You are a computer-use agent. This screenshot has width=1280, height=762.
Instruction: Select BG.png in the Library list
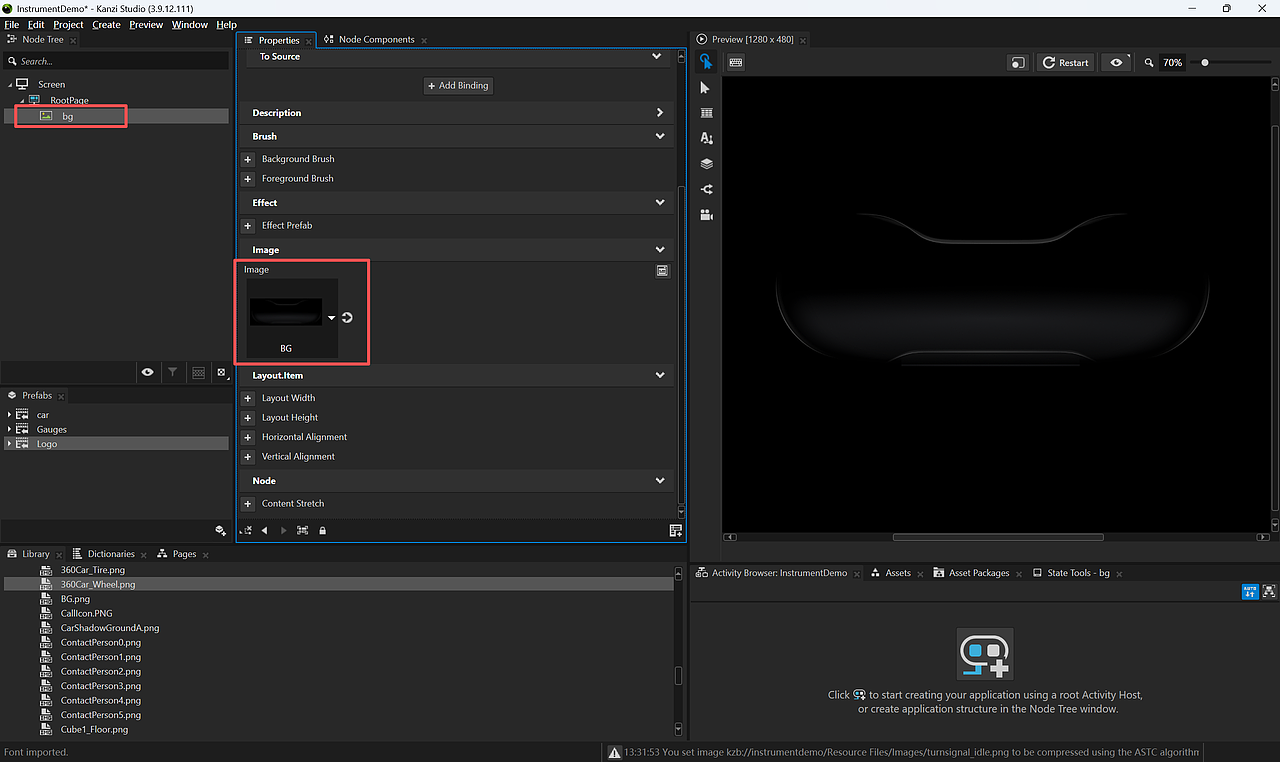pyautogui.click(x=75, y=599)
